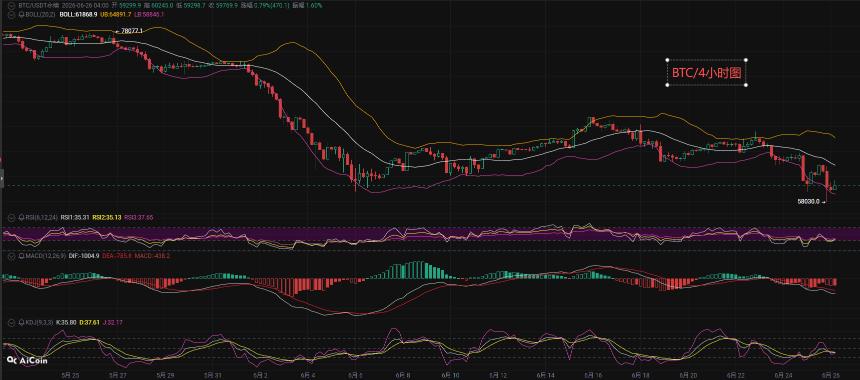The image size is (860, 380).
Task: Collapse the MACD indicator panel chevron
Action: click(11, 256)
